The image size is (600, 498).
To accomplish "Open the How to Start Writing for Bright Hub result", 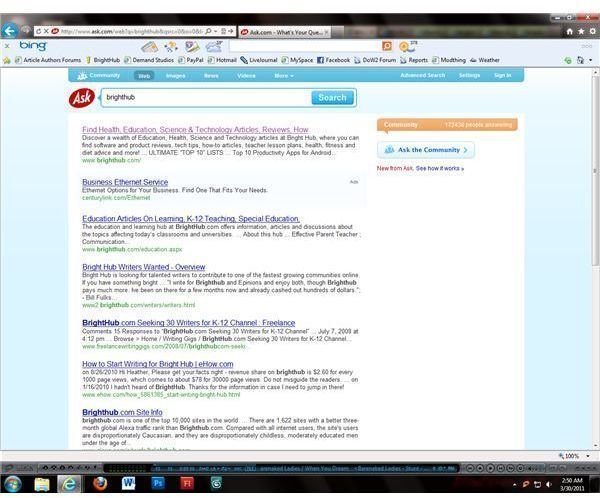I will tap(158, 364).
